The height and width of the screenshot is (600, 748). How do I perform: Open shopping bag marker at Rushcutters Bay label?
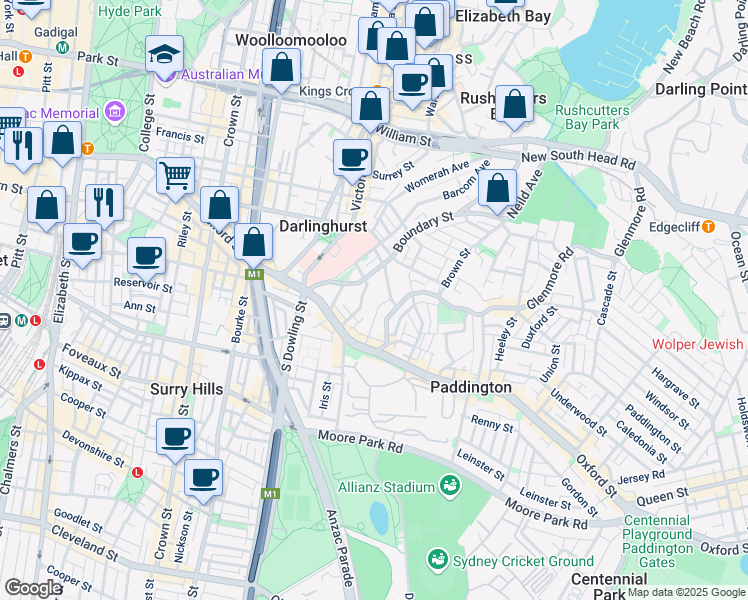coord(514,105)
